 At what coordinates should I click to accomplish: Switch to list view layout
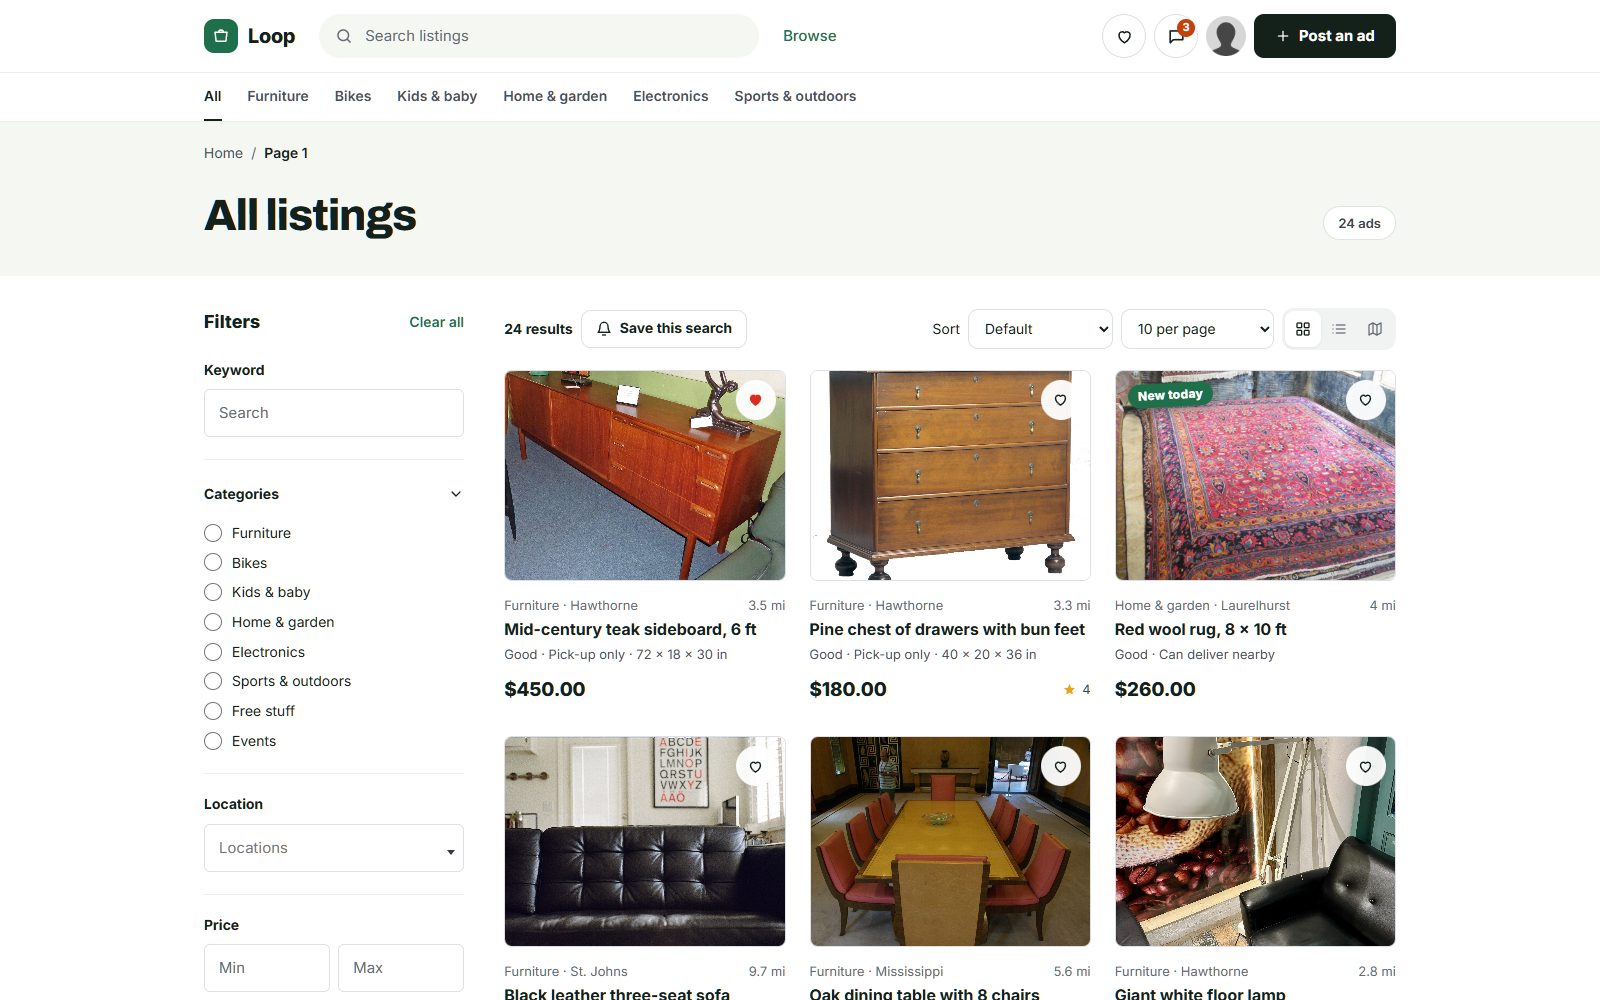(1339, 329)
